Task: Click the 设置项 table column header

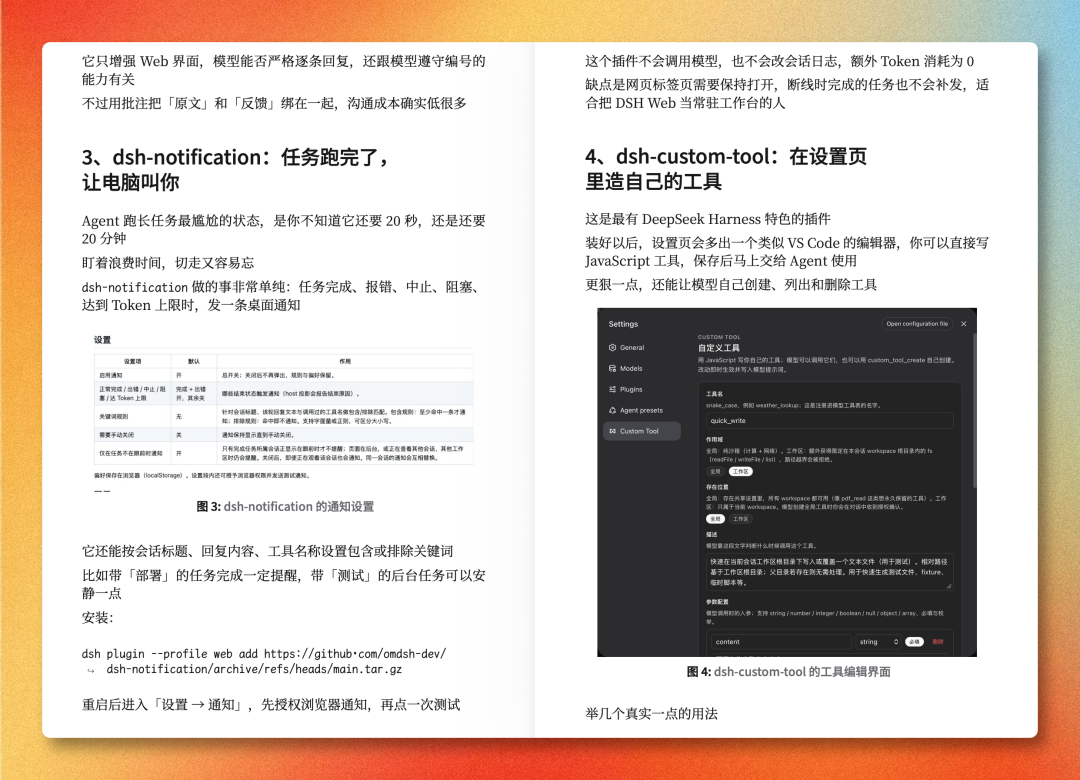Action: pyautogui.click(x=132, y=361)
